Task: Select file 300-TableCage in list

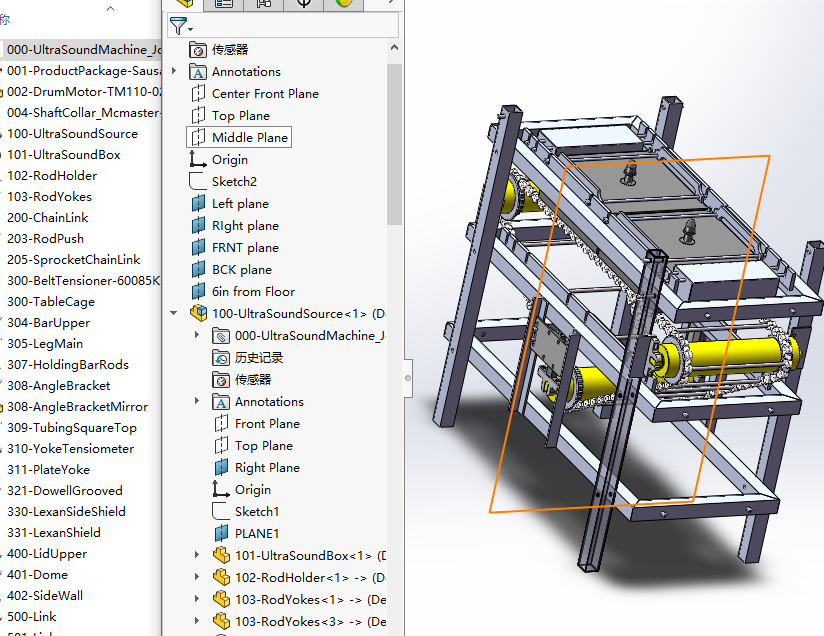Action: pos(51,302)
